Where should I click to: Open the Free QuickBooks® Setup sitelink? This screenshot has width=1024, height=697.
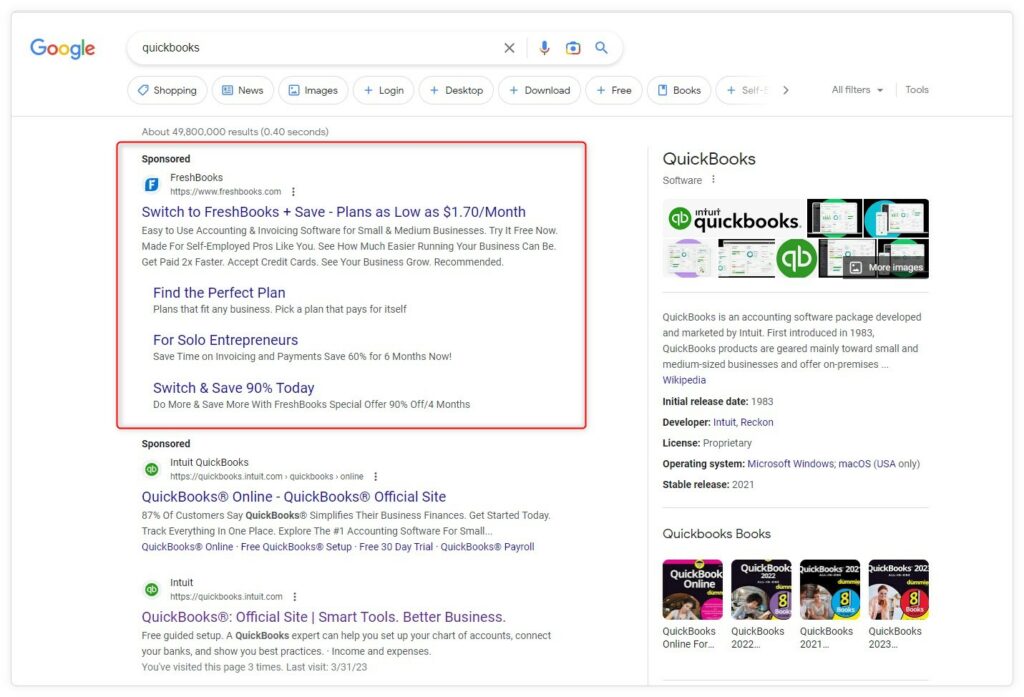[x=296, y=547]
